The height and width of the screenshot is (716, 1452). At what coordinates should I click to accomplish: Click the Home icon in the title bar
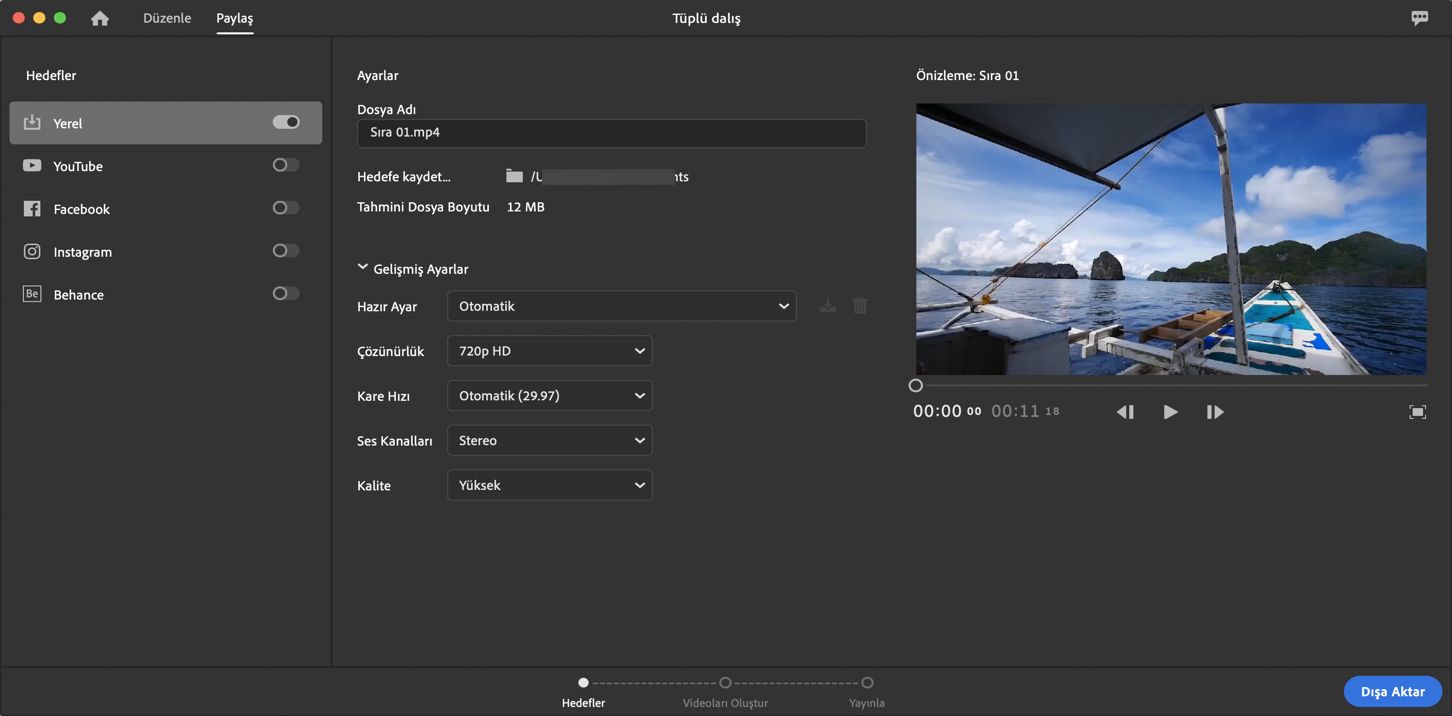pos(100,18)
